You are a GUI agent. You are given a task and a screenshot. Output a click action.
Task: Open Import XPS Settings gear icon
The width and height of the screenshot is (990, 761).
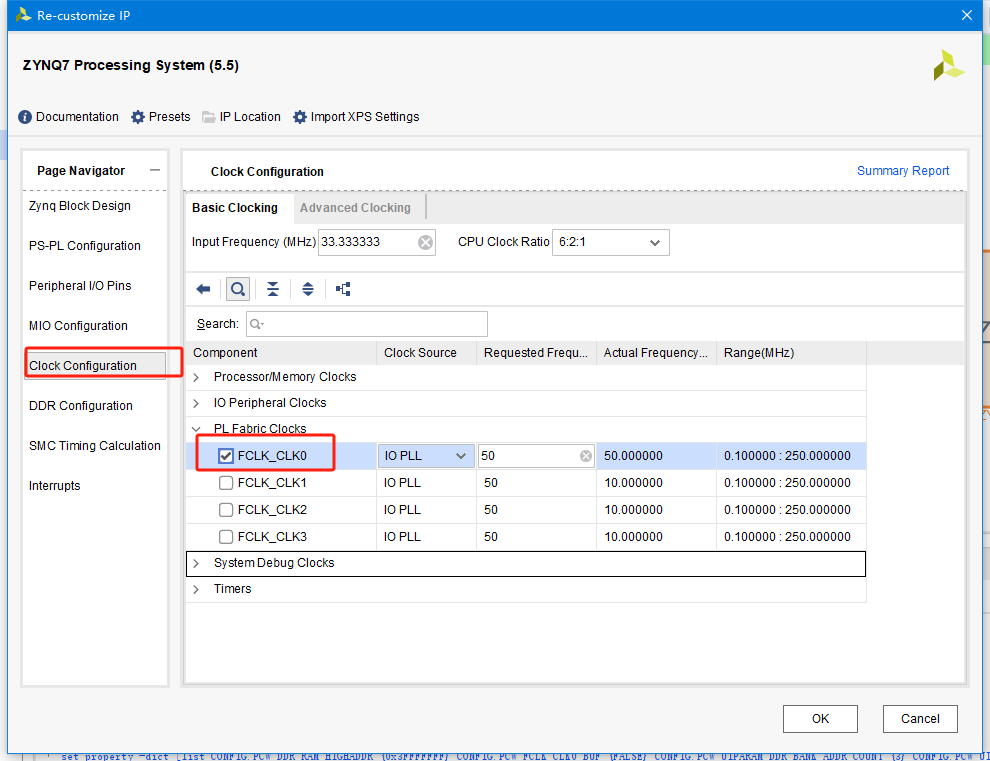(300, 117)
